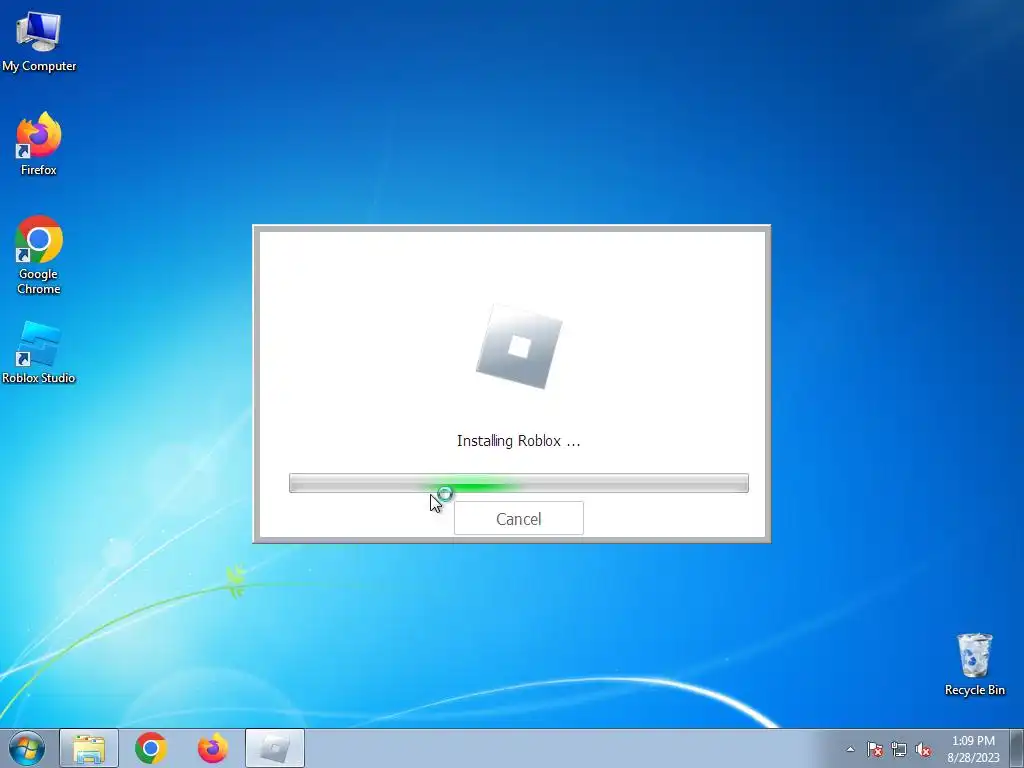Open the network status tray icon
This screenshot has height=768, width=1024.
[899, 749]
